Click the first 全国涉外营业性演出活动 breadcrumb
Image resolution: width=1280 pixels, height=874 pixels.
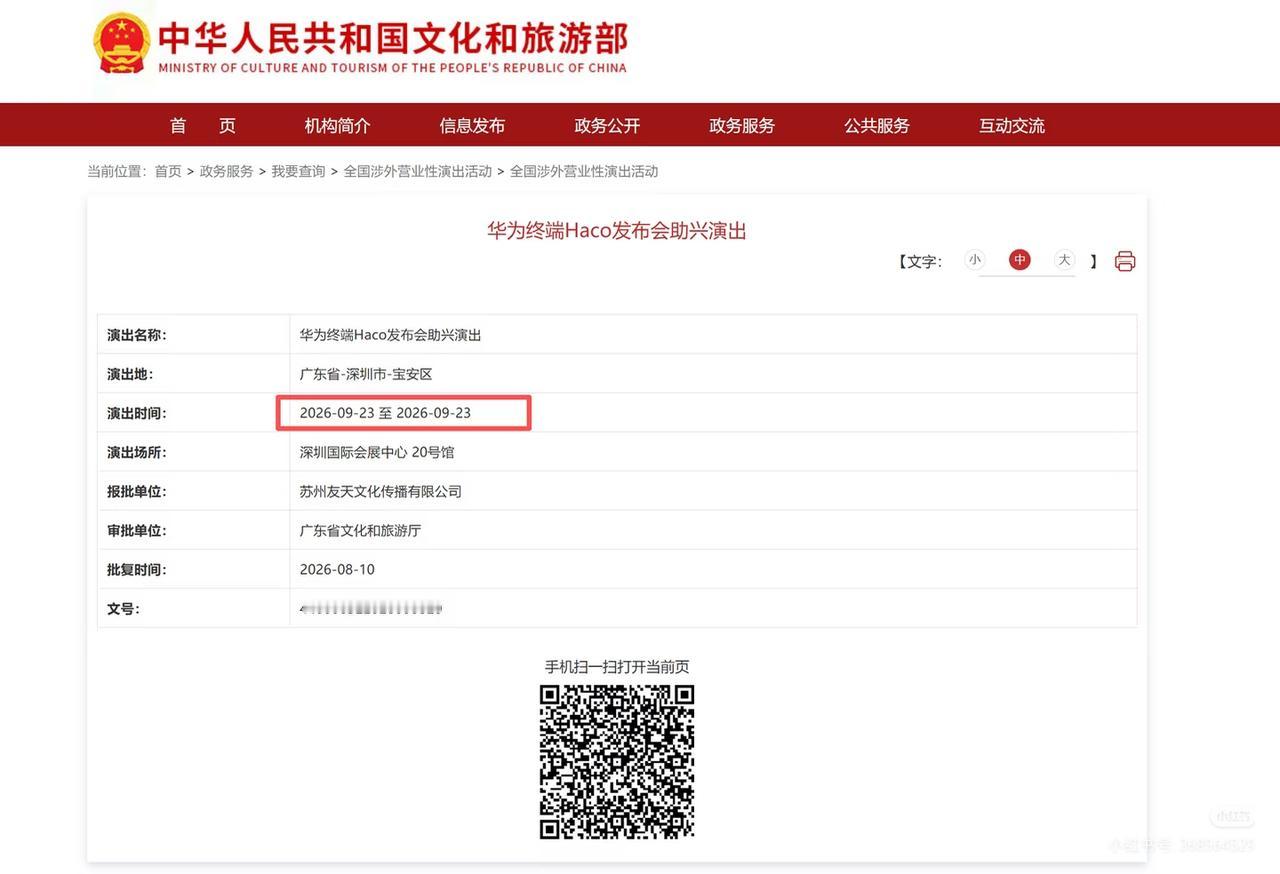[x=418, y=171]
